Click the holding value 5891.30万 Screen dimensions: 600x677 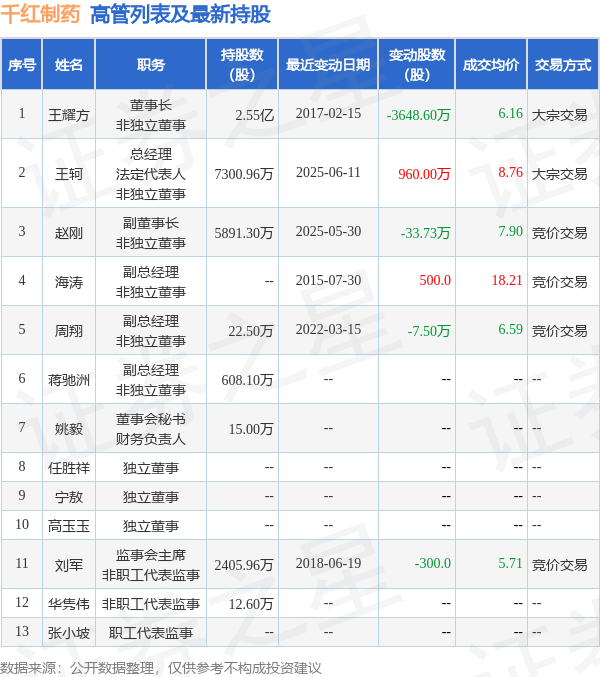click(x=244, y=233)
